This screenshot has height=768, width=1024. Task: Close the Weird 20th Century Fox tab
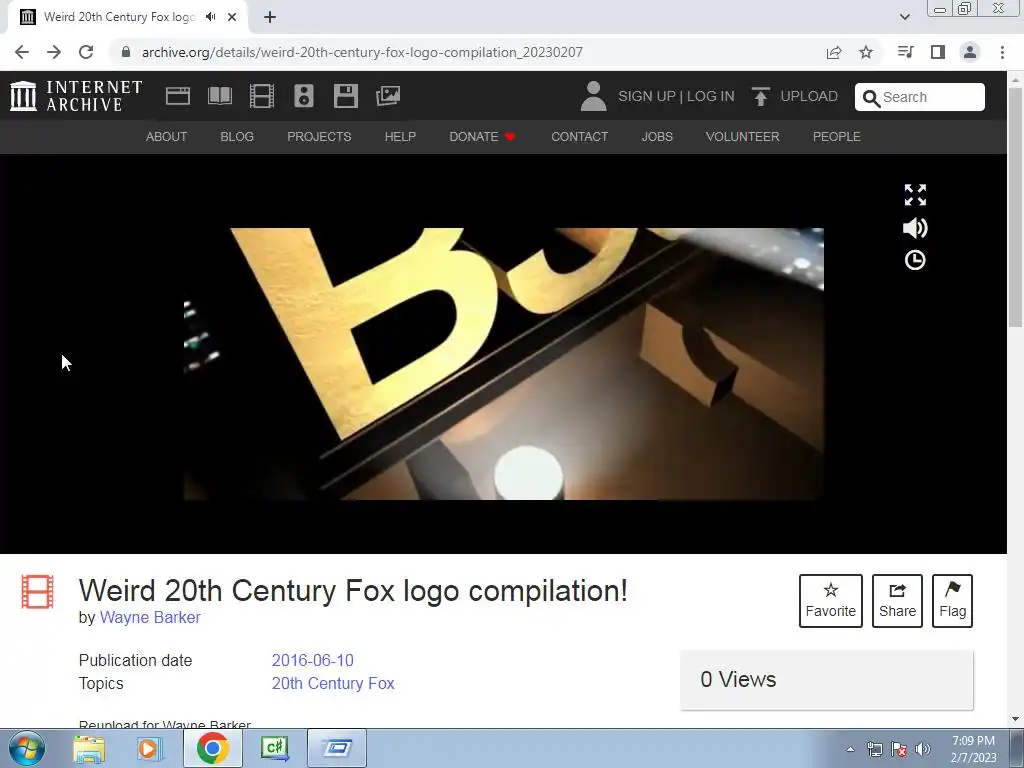pyautogui.click(x=232, y=17)
